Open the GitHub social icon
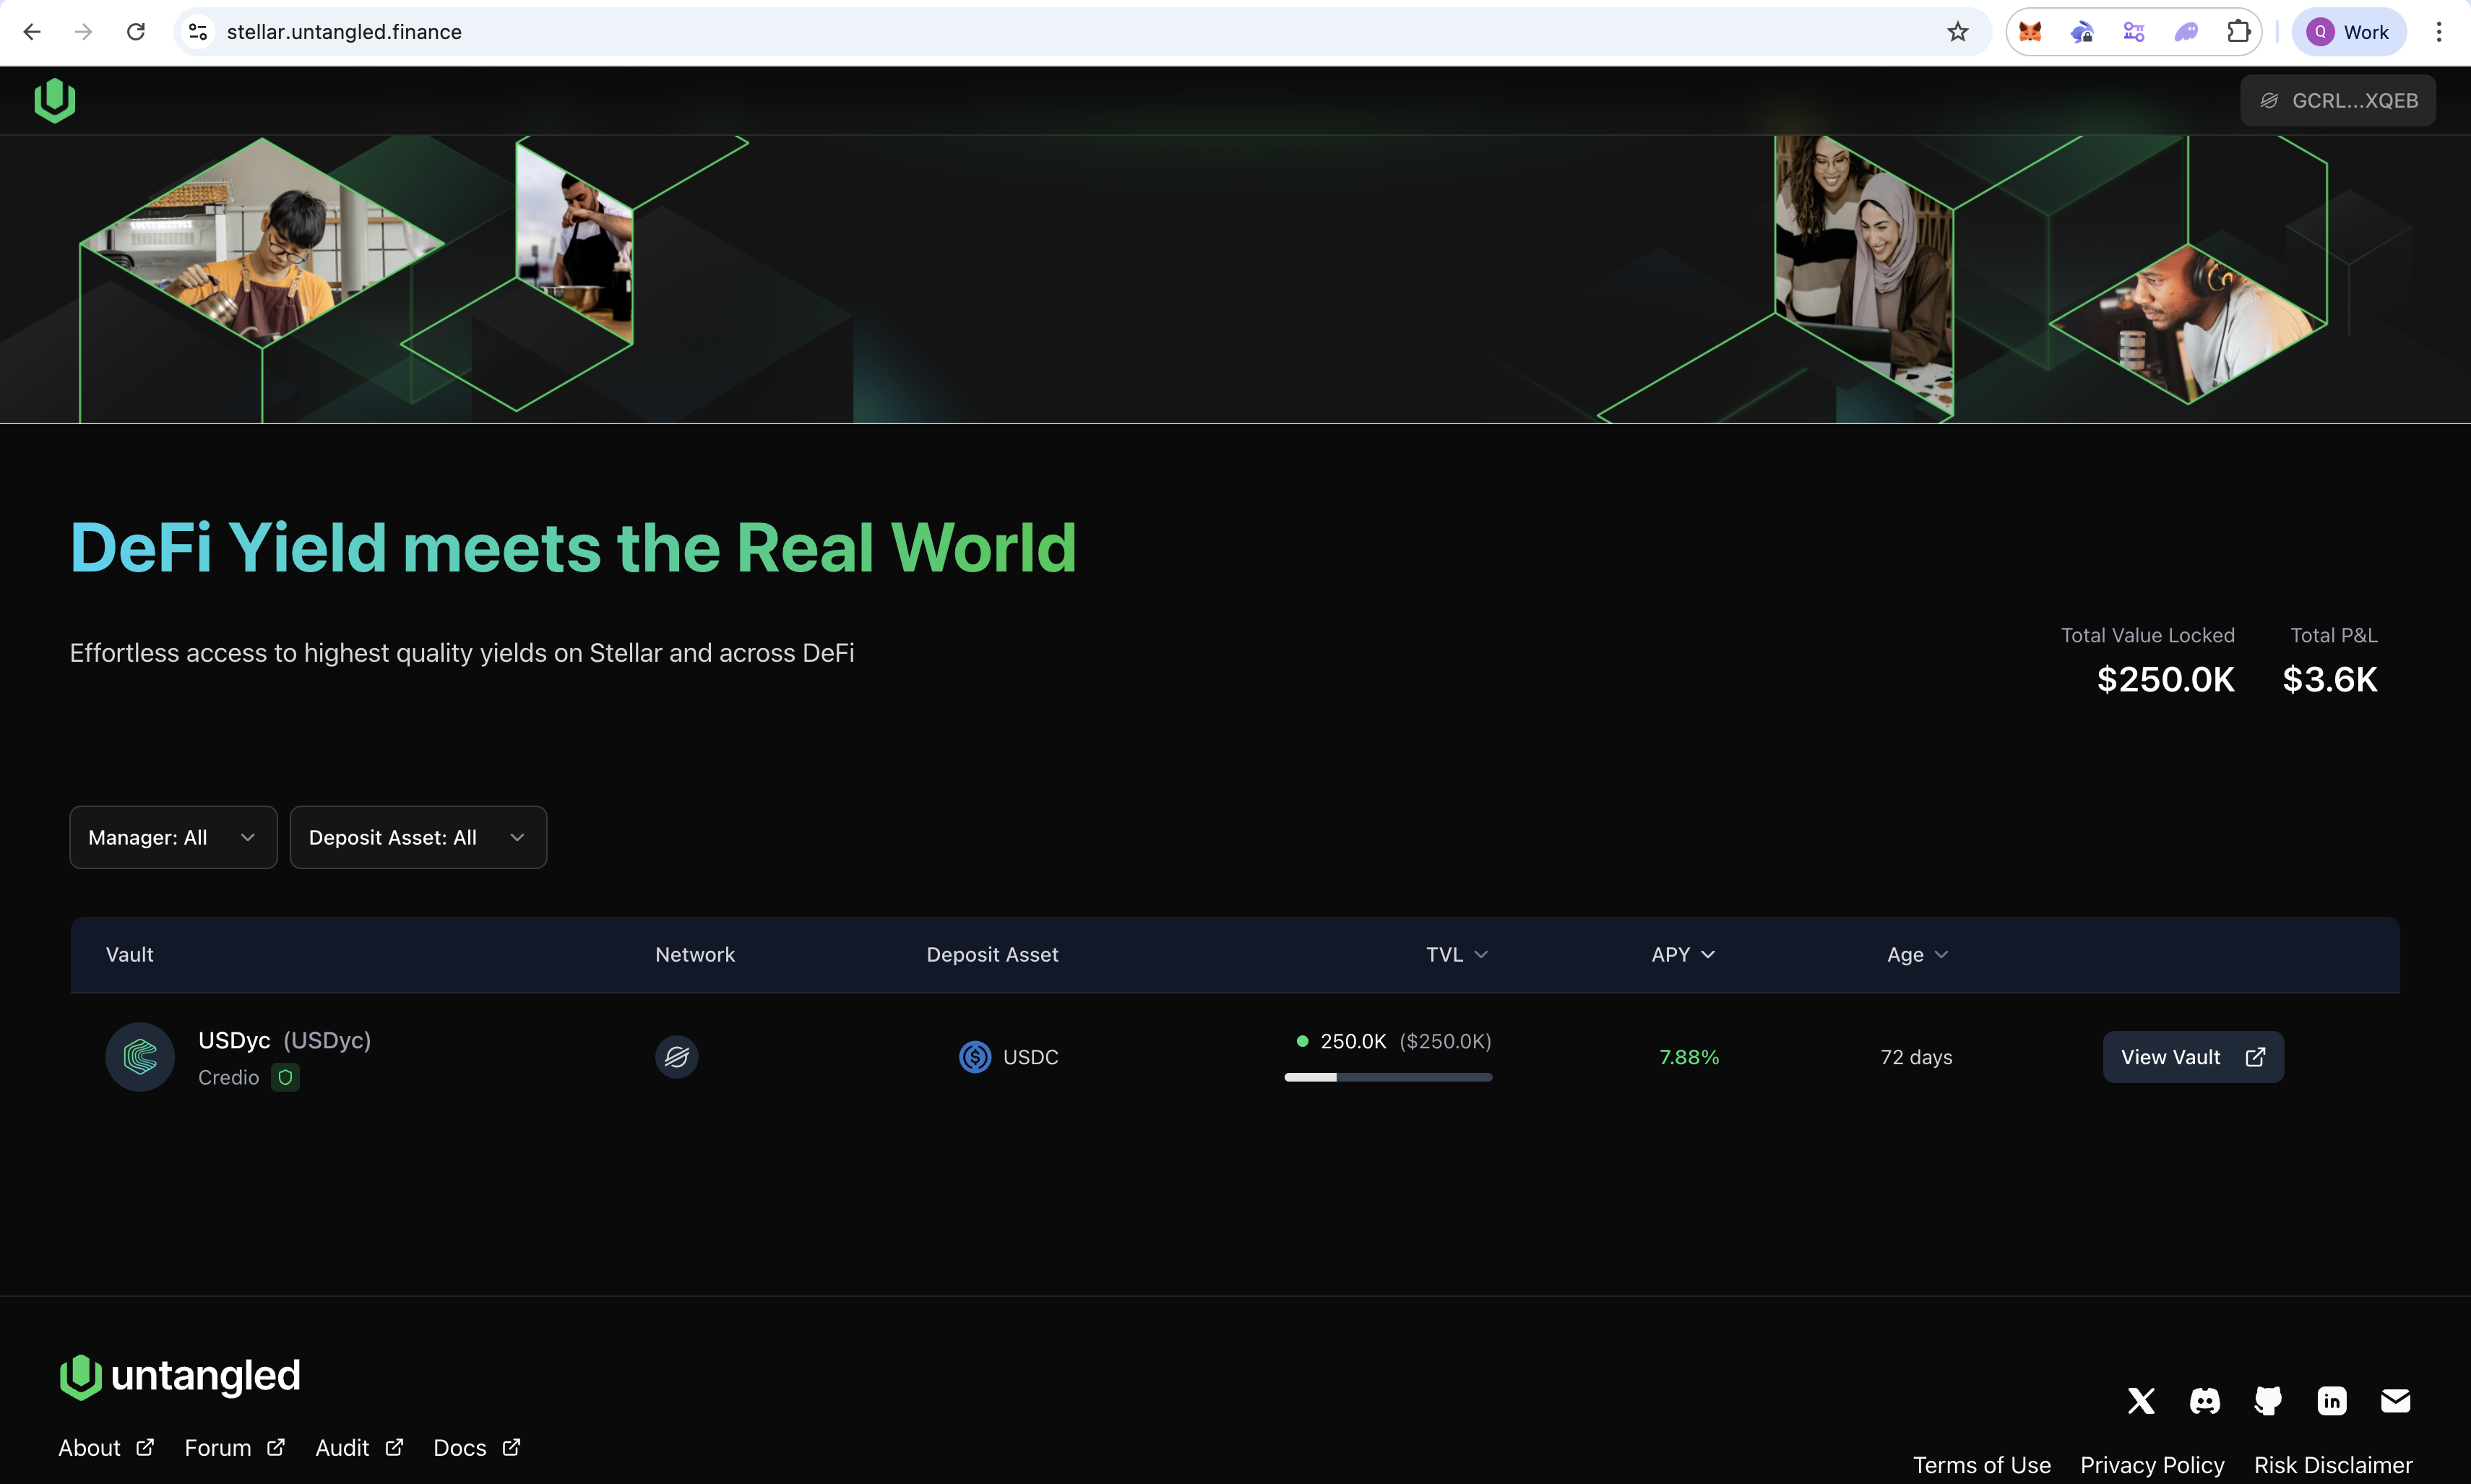 [2268, 1400]
